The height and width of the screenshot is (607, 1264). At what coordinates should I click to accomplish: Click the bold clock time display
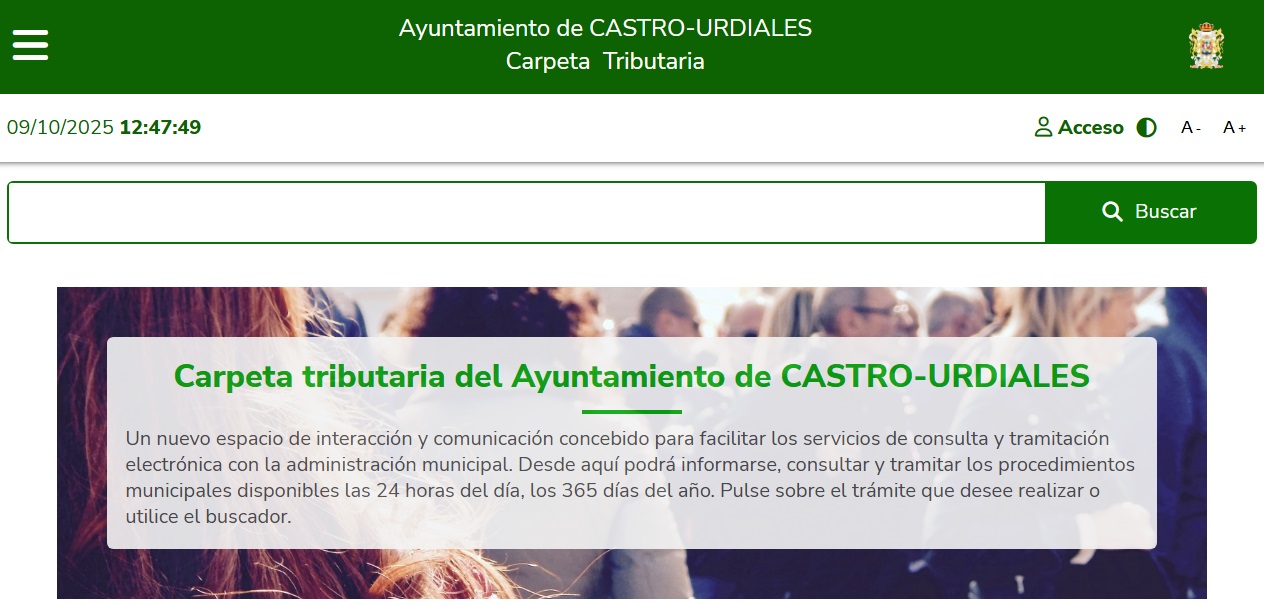tap(160, 127)
